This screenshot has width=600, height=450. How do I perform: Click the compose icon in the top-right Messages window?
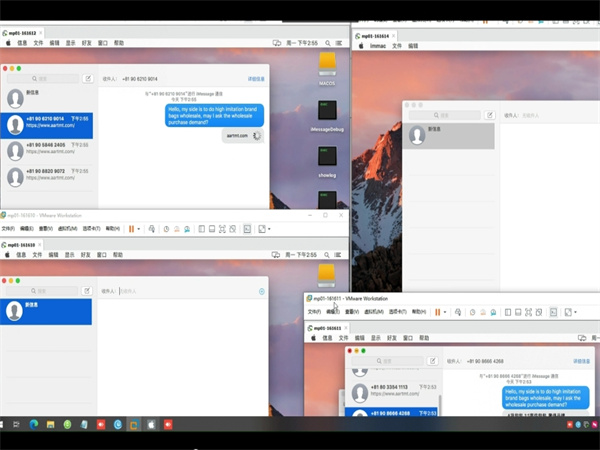(489, 115)
